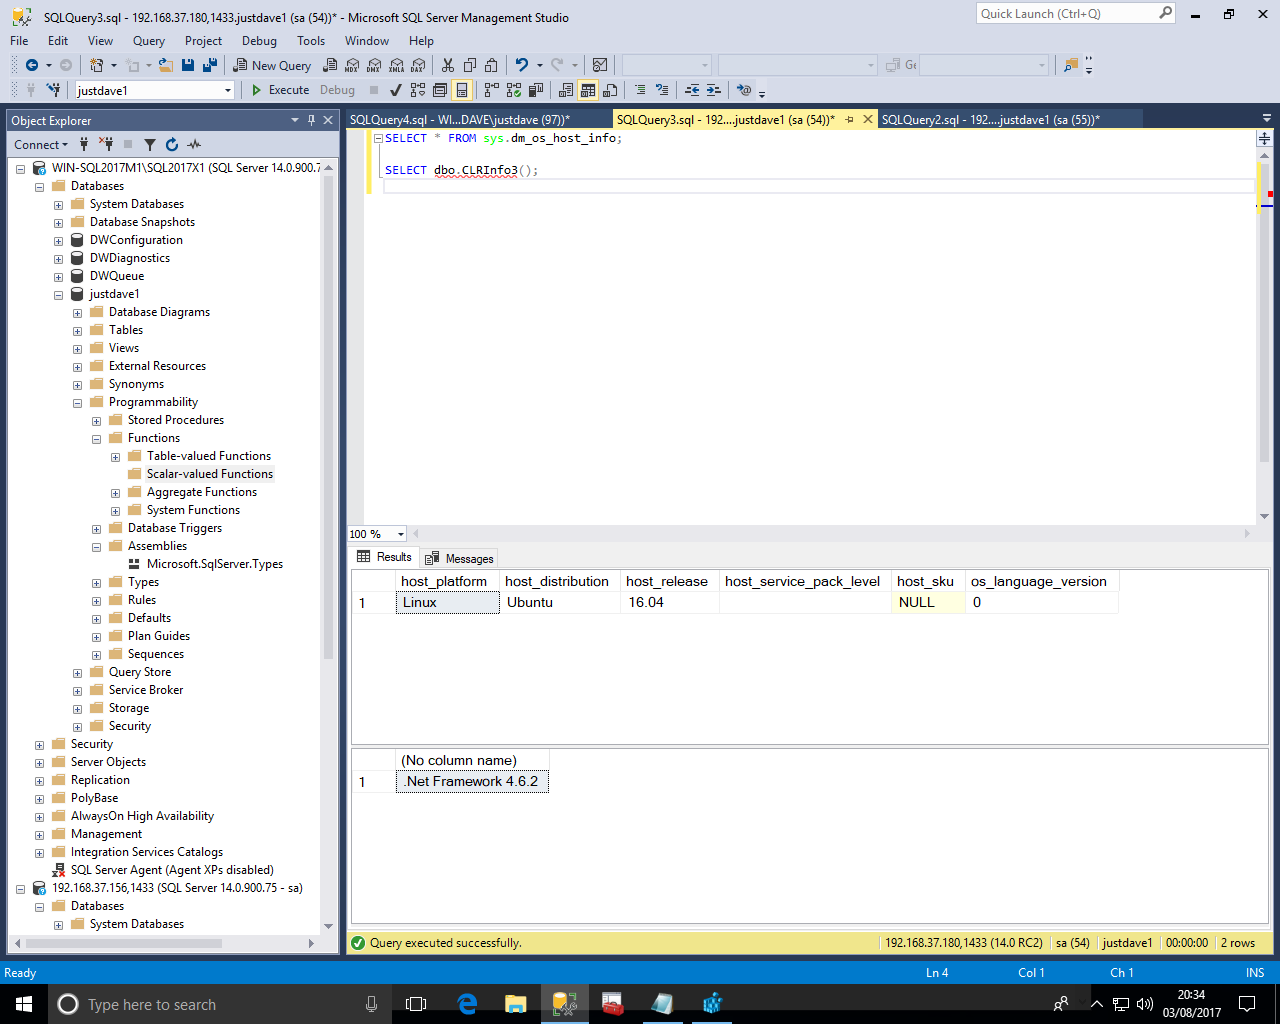Screen dimensions: 1280x1024
Task: Click the Cut scissors icon
Action: [x=447, y=65]
